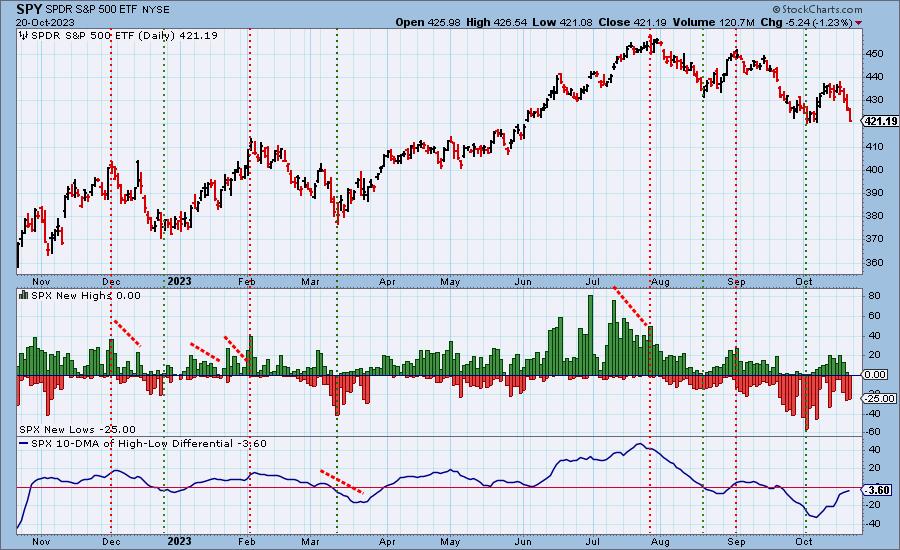Click the ©StockCharts.com label
900x550 pixels.
[817, 9]
